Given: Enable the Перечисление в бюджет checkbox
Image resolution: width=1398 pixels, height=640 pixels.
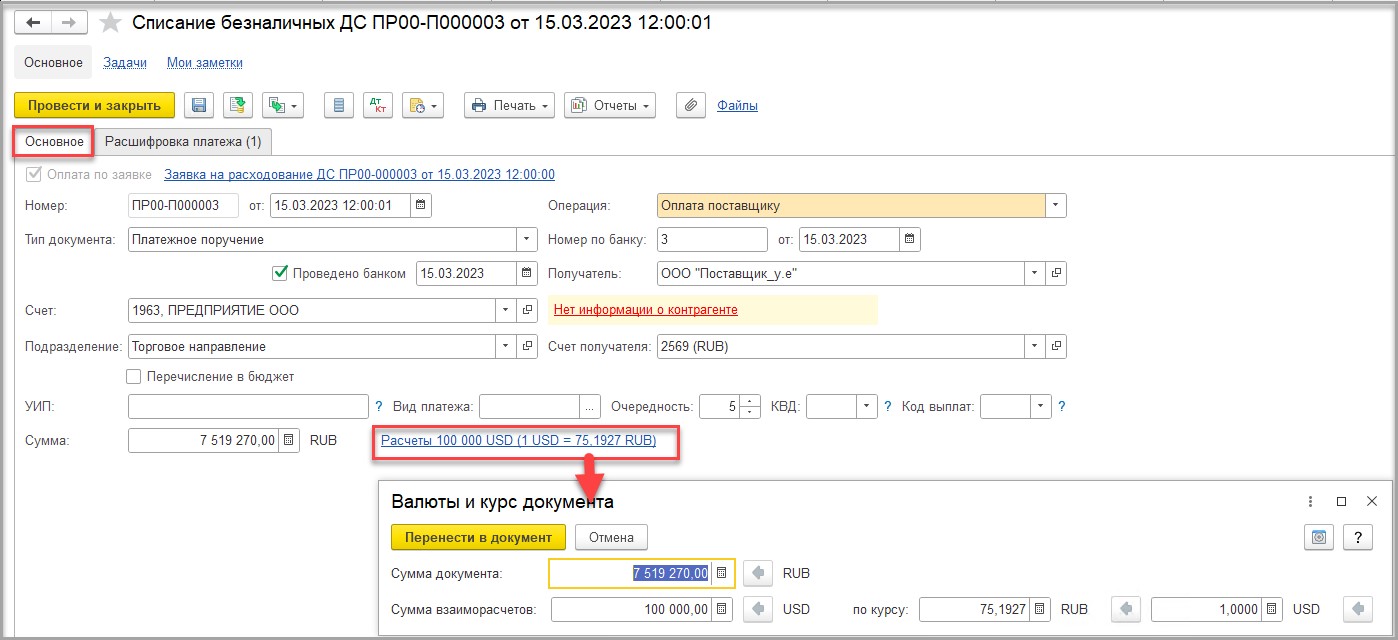Looking at the screenshot, I should (x=134, y=377).
